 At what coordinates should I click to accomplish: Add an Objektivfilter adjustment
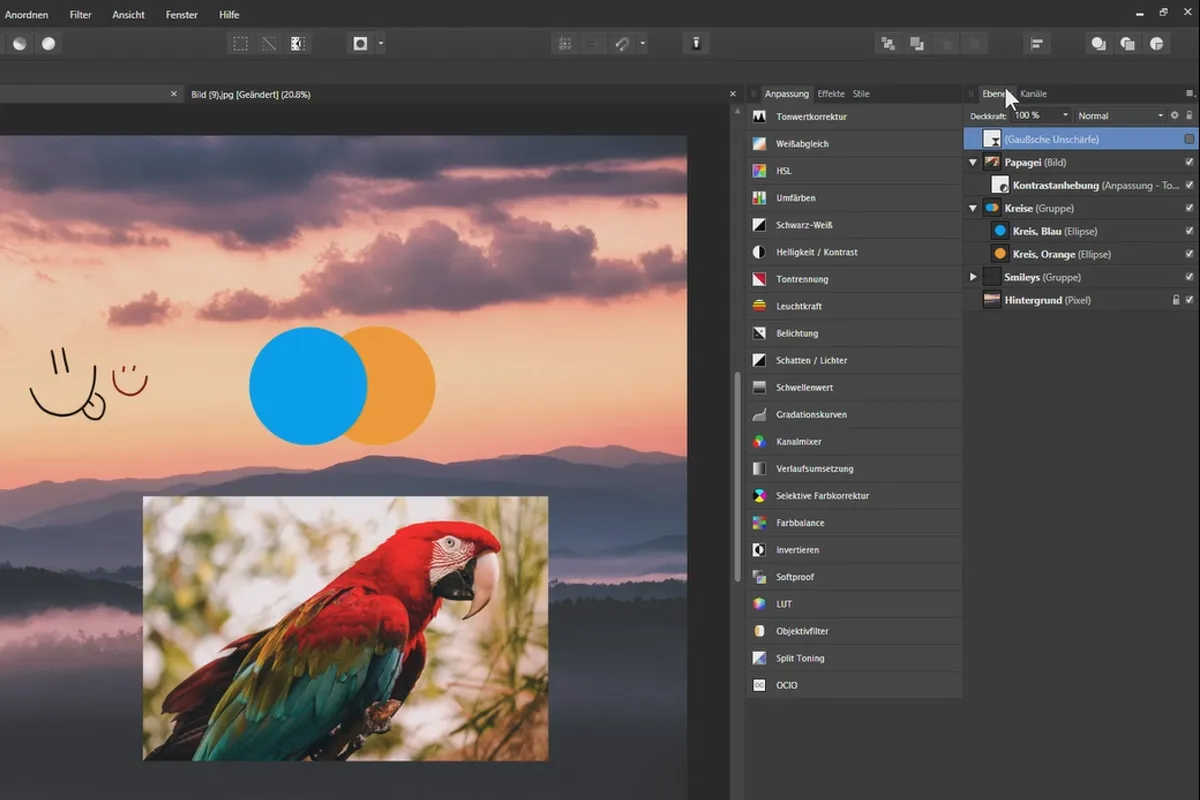point(855,631)
